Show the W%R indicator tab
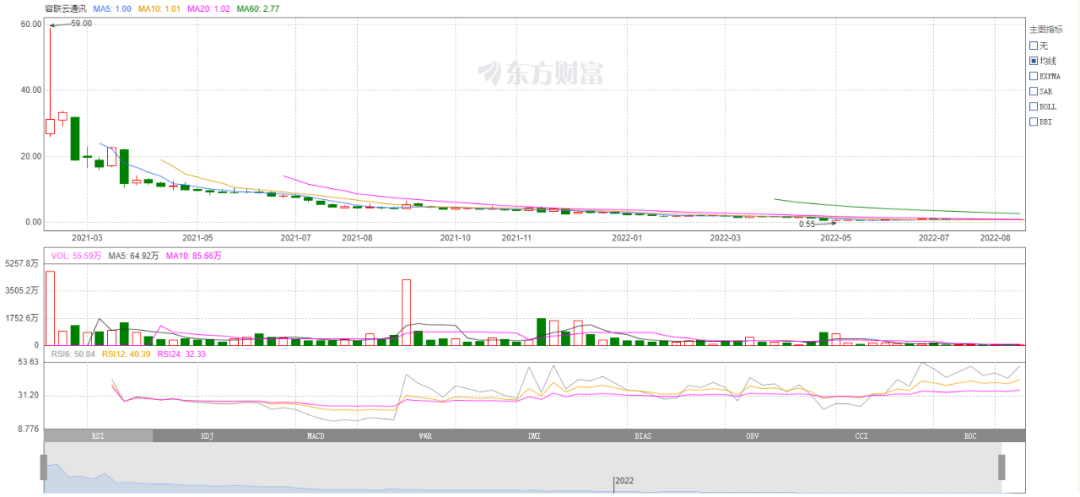 [425, 436]
